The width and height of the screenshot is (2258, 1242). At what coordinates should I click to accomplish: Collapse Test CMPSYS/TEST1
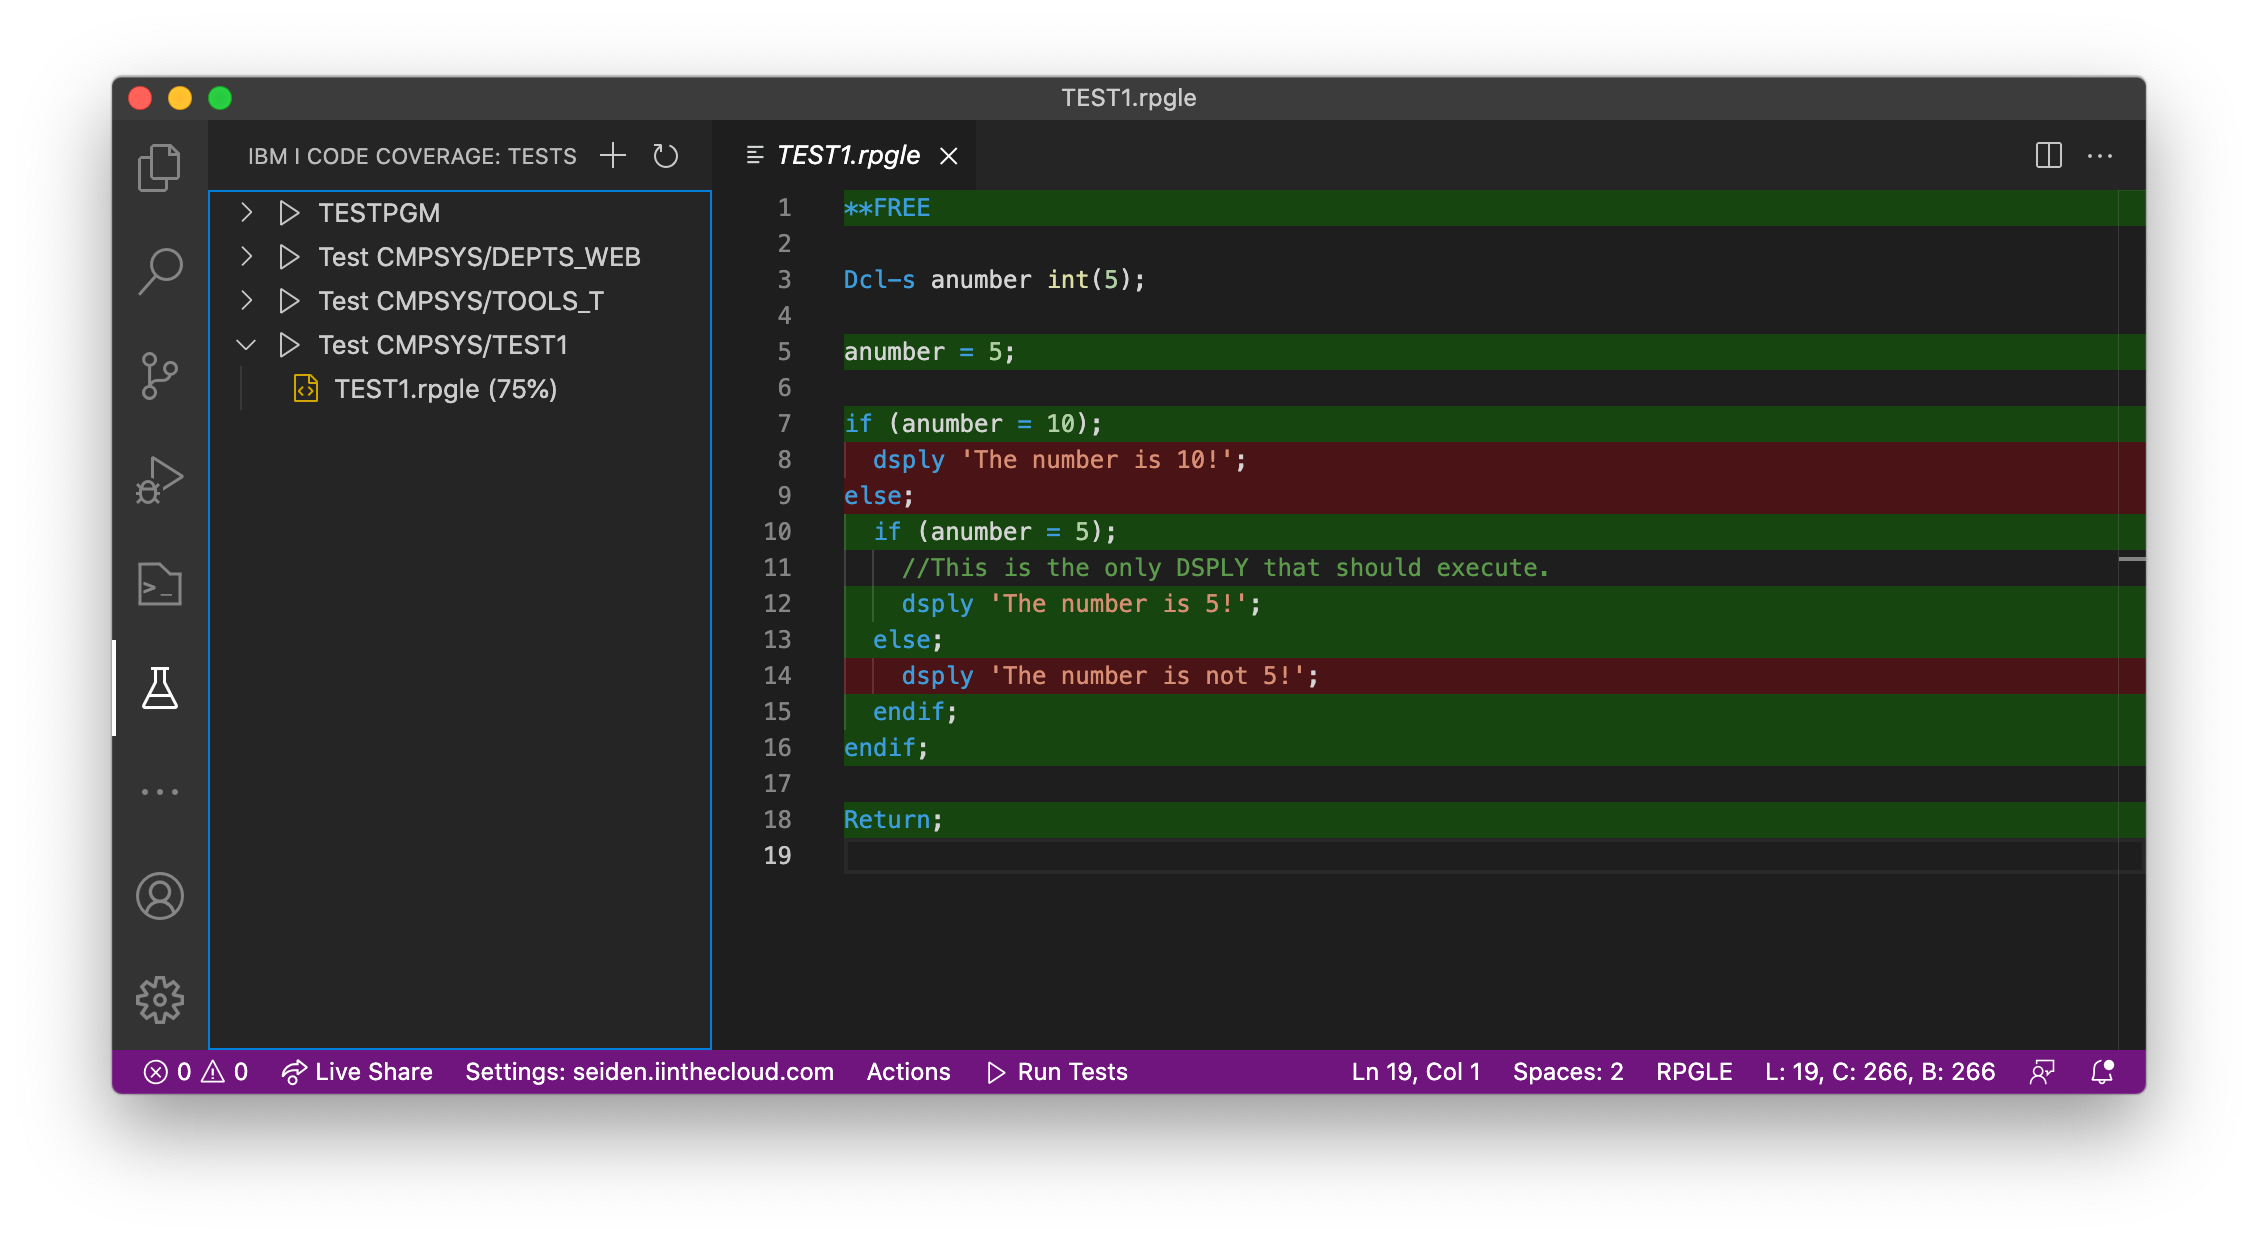click(x=246, y=344)
